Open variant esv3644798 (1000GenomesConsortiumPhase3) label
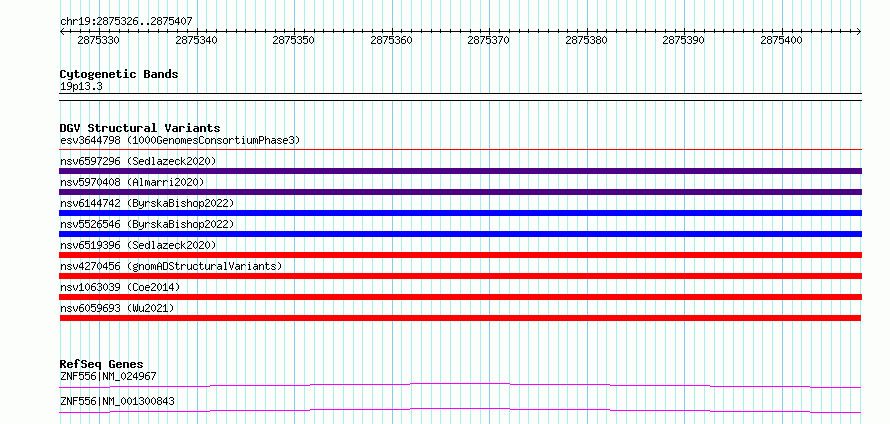 coord(180,140)
